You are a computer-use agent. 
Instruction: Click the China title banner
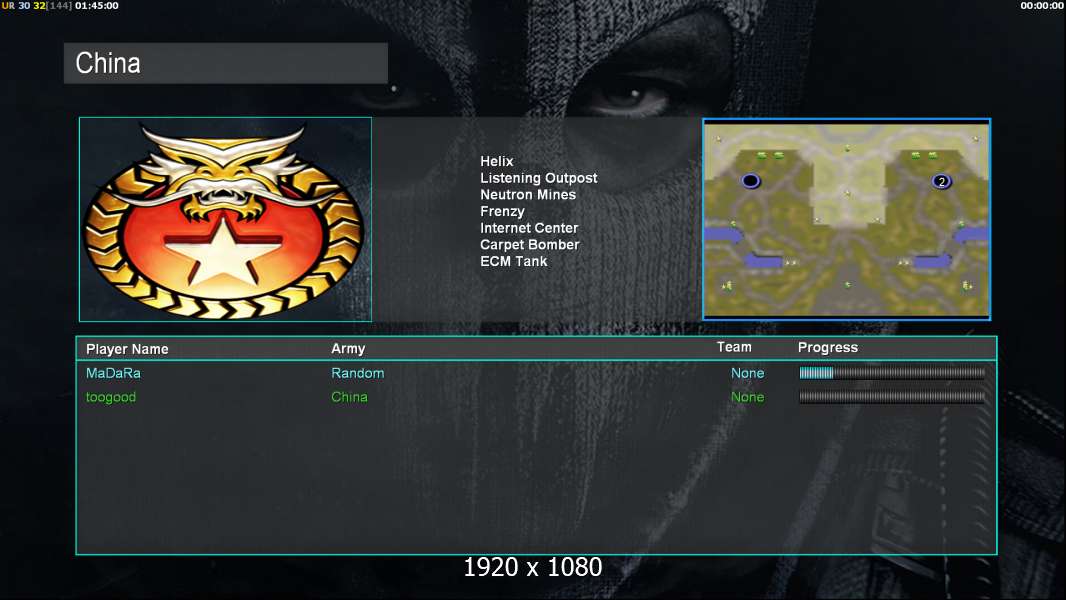coord(226,63)
